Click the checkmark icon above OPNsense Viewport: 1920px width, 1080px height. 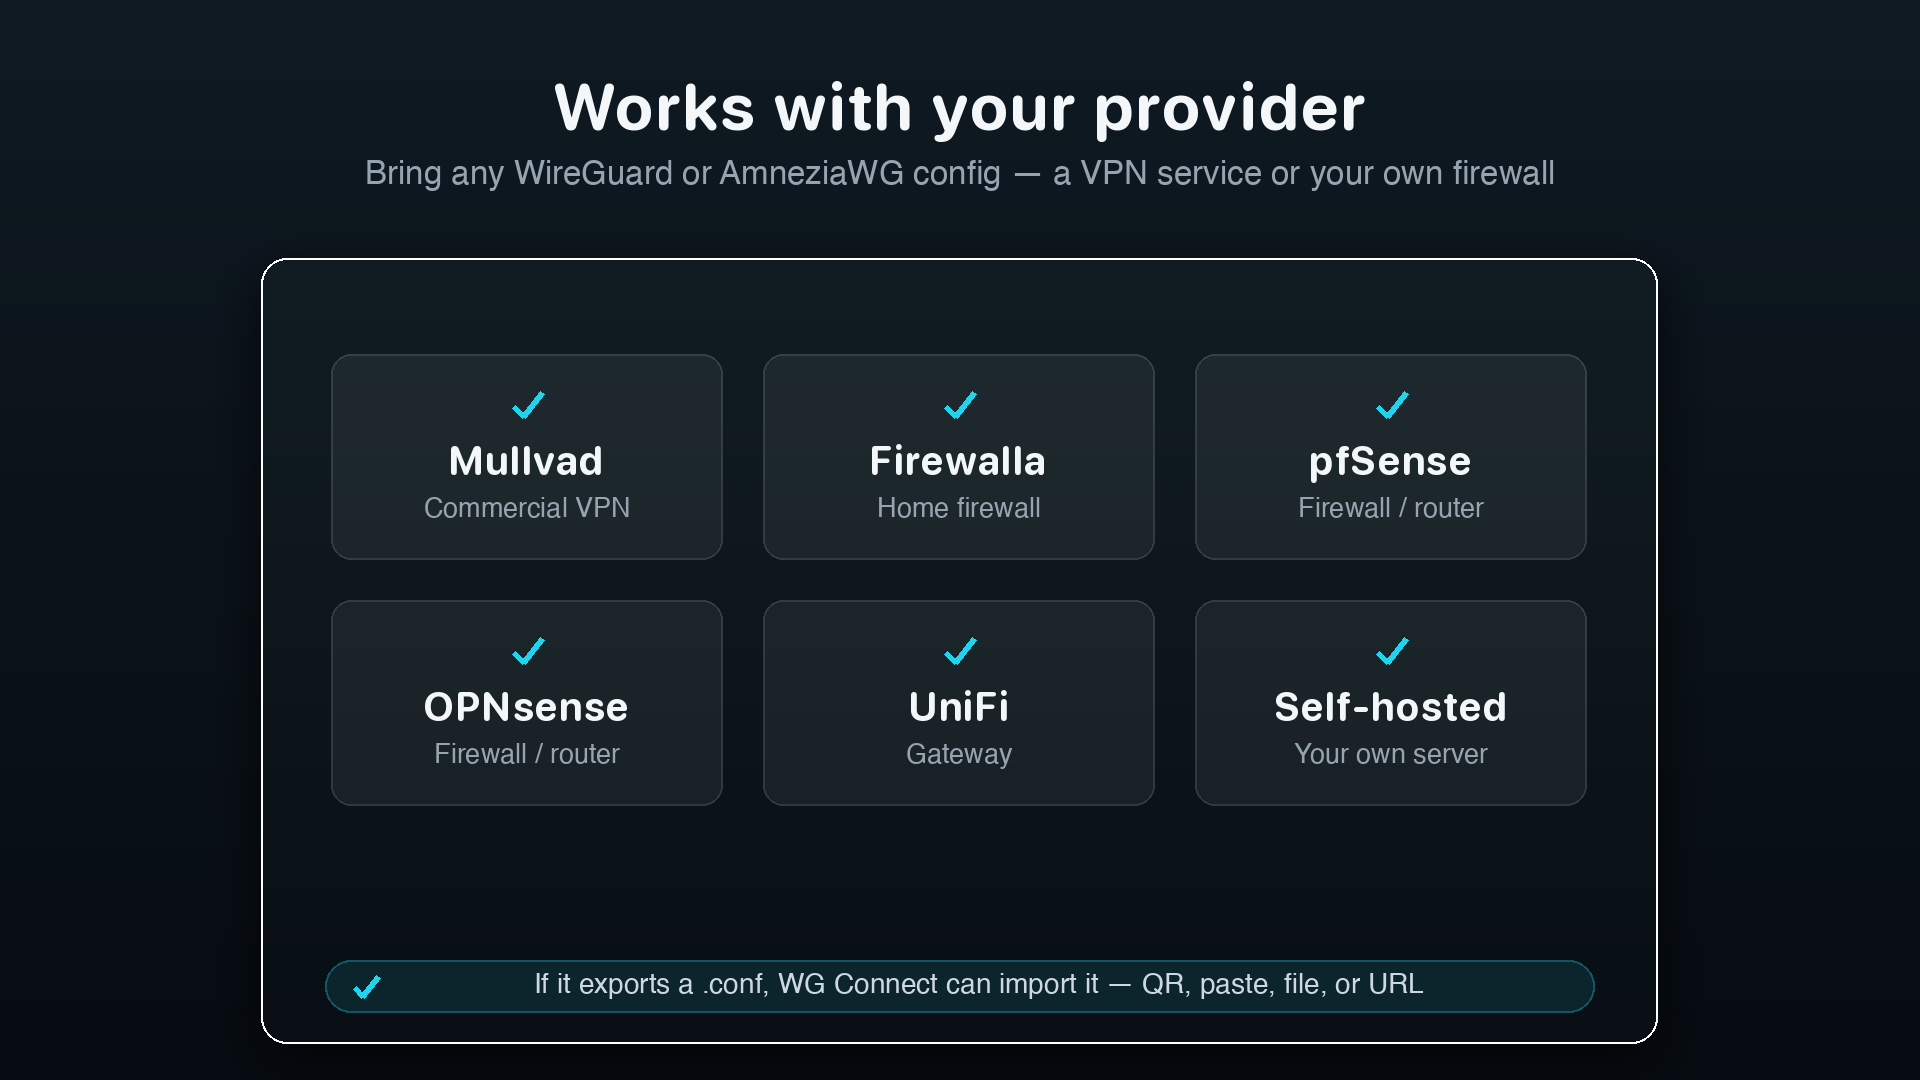[x=528, y=651]
